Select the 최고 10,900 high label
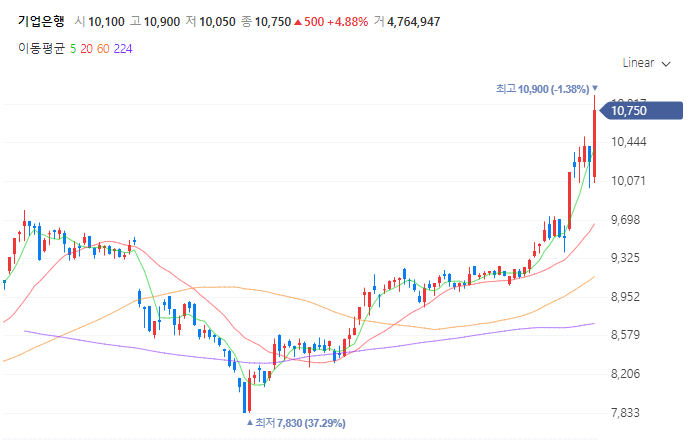Screen dimensions: 695x440 click(x=544, y=89)
